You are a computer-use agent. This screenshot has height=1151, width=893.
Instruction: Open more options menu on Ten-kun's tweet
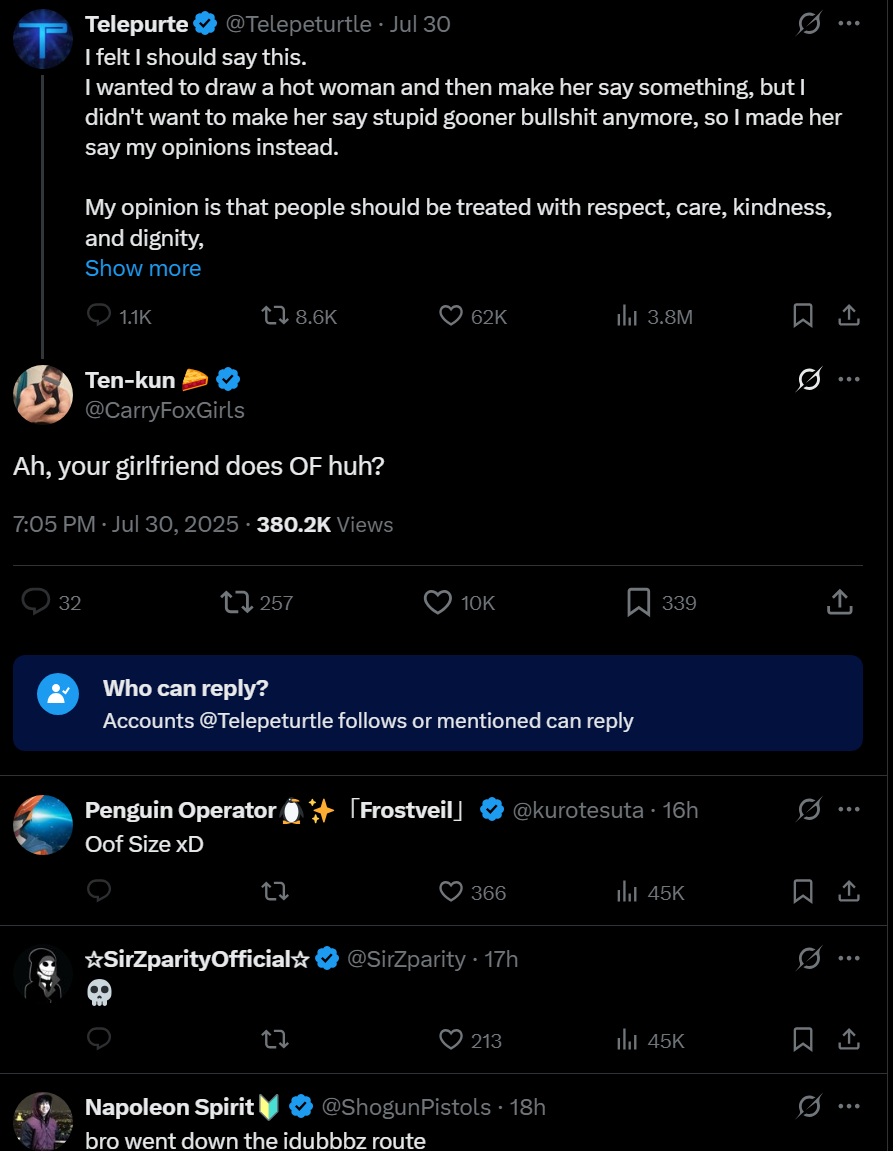tap(849, 380)
